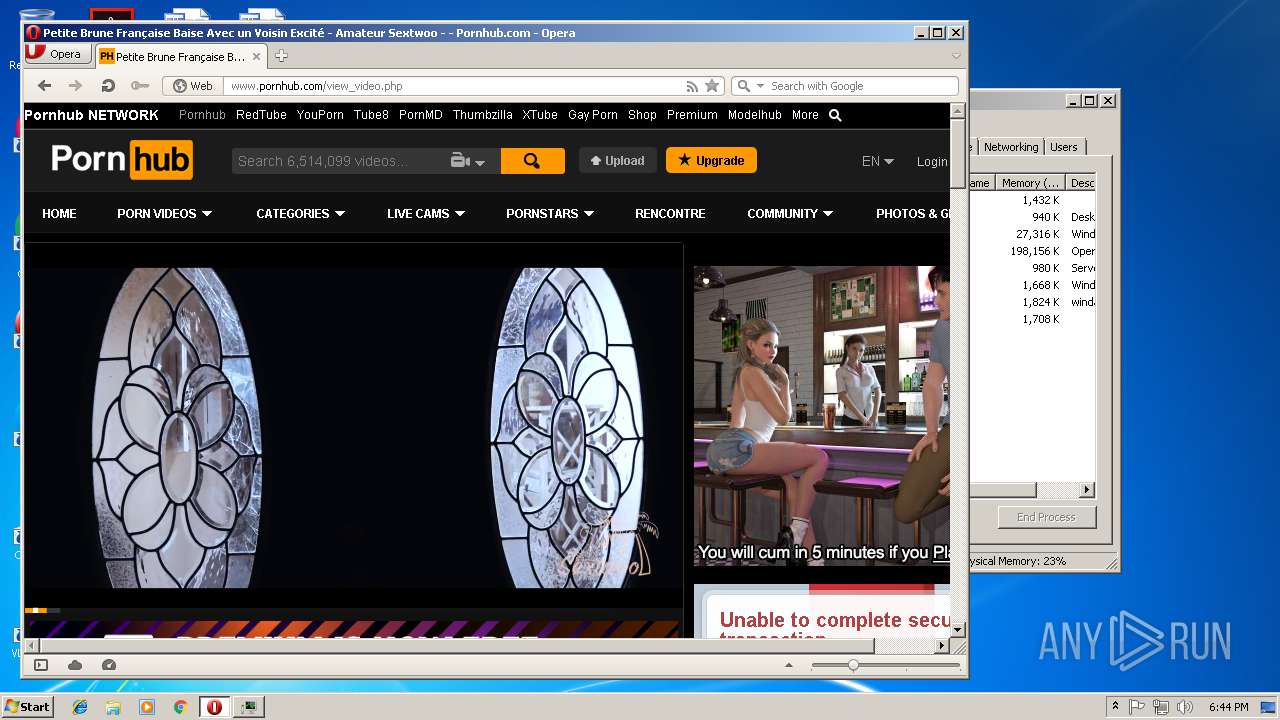
Task: Click the password manager key icon
Action: 140,86
